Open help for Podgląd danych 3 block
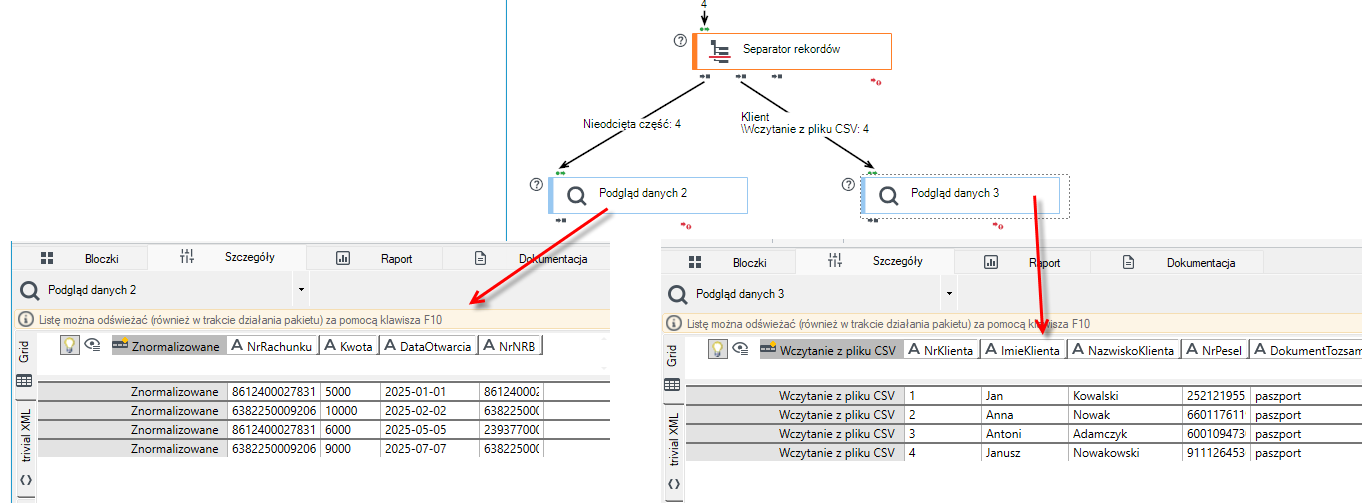 click(849, 185)
